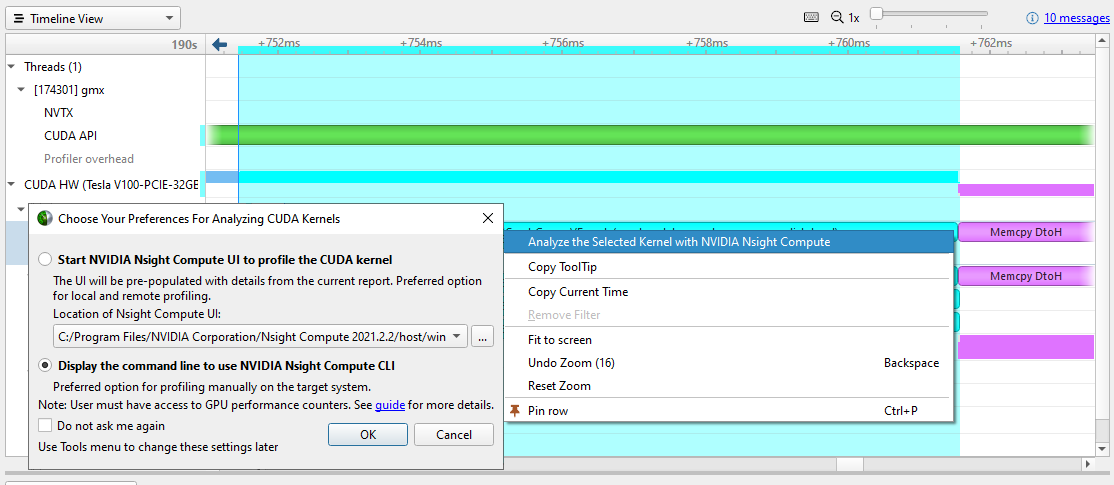Click the cyan CUDA HW kernel bar
The height and width of the screenshot is (485, 1114).
pyautogui.click(x=598, y=177)
